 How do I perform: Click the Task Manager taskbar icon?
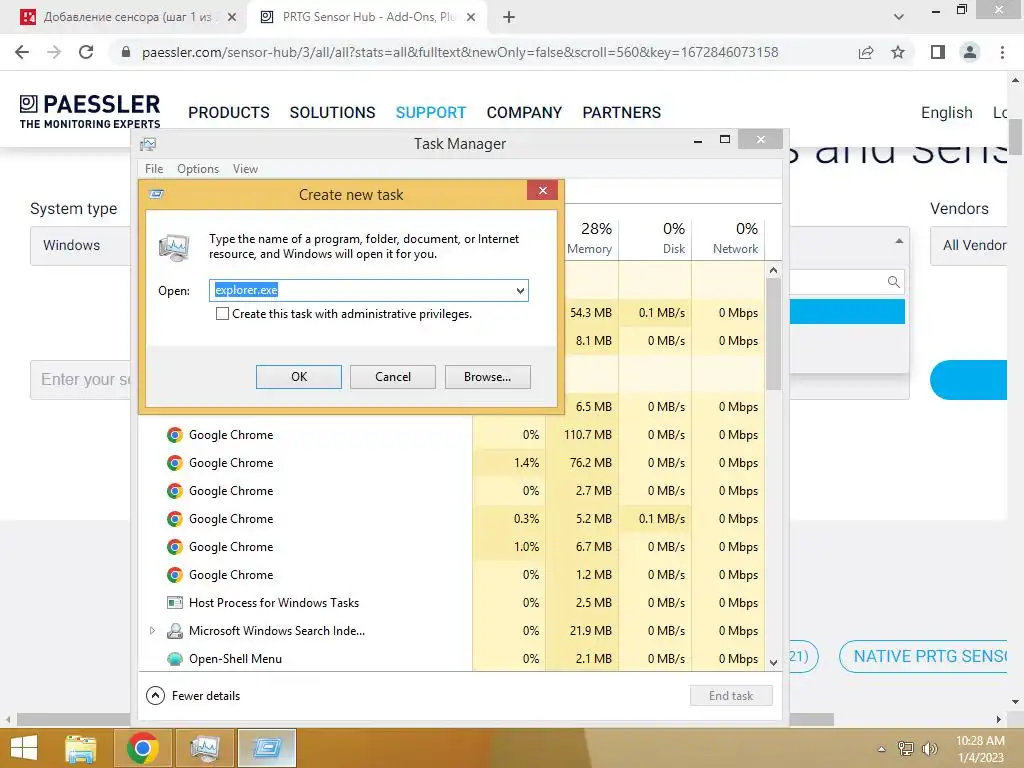pos(205,748)
